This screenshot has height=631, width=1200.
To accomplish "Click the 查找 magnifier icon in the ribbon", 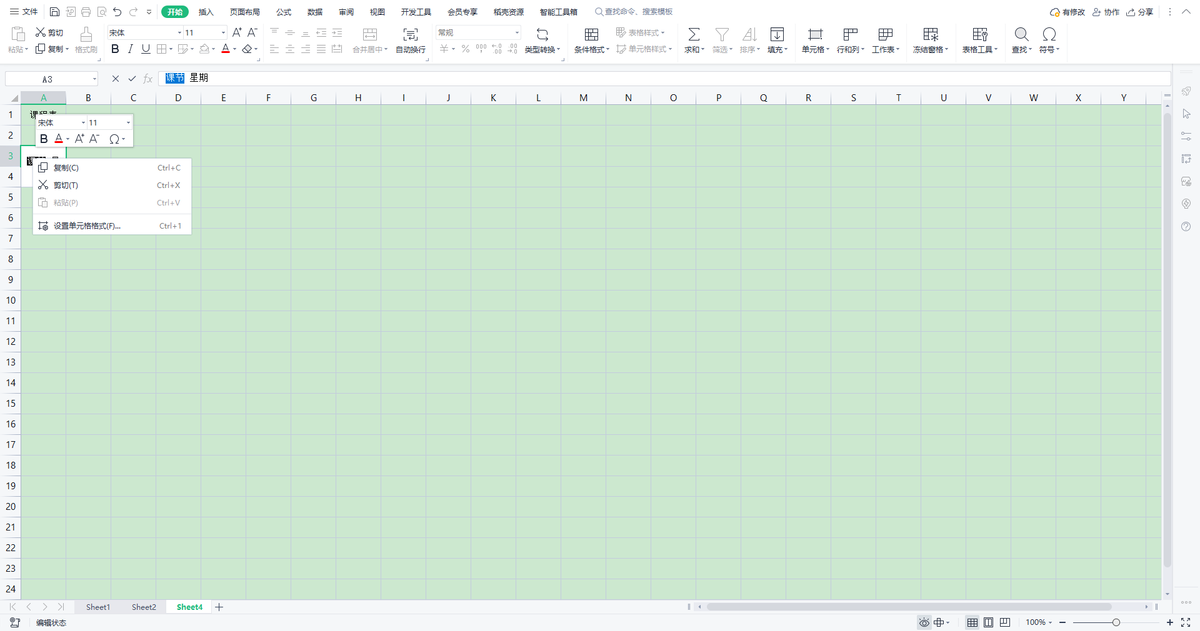I will (1021, 34).
